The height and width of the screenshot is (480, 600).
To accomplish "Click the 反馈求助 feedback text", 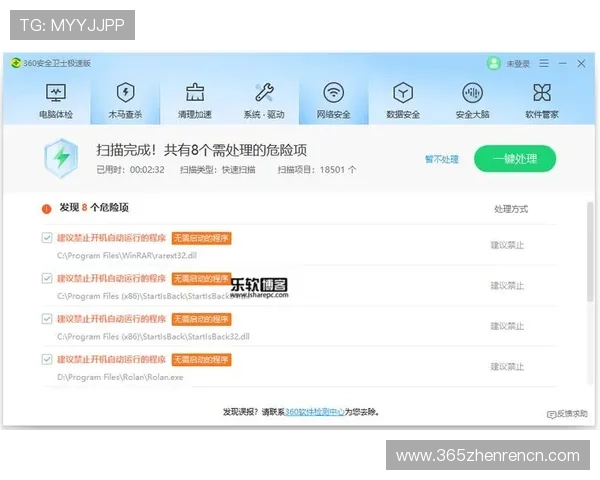I will click(x=572, y=414).
